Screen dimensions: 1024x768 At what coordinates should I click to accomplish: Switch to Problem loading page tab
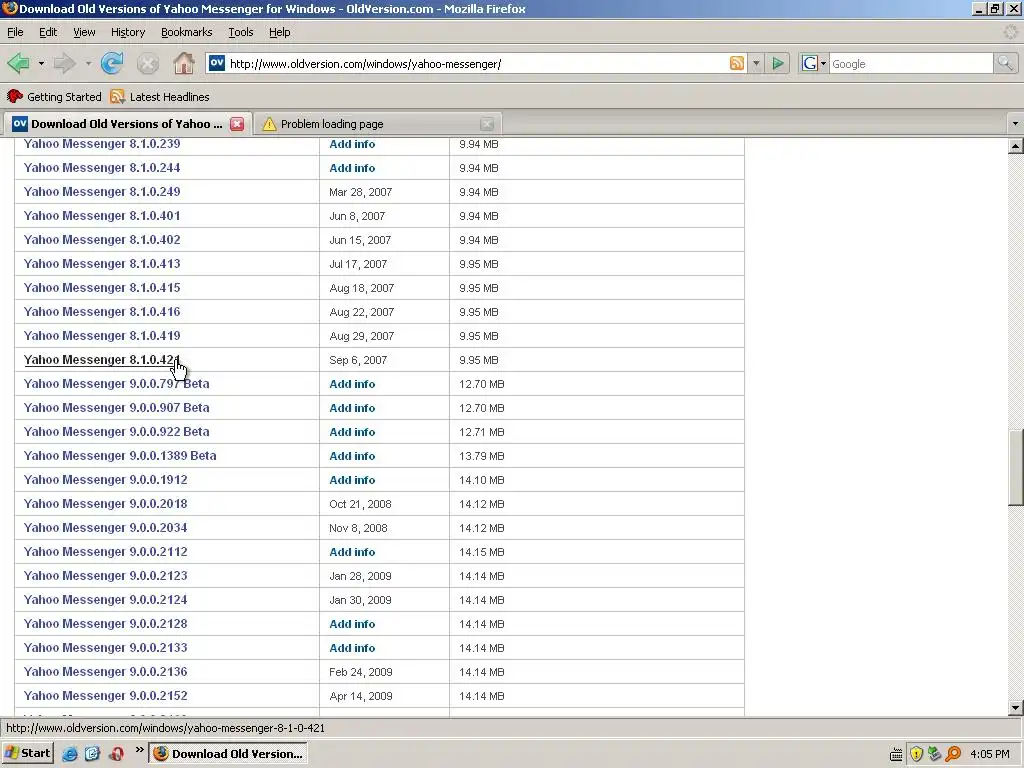click(377, 124)
